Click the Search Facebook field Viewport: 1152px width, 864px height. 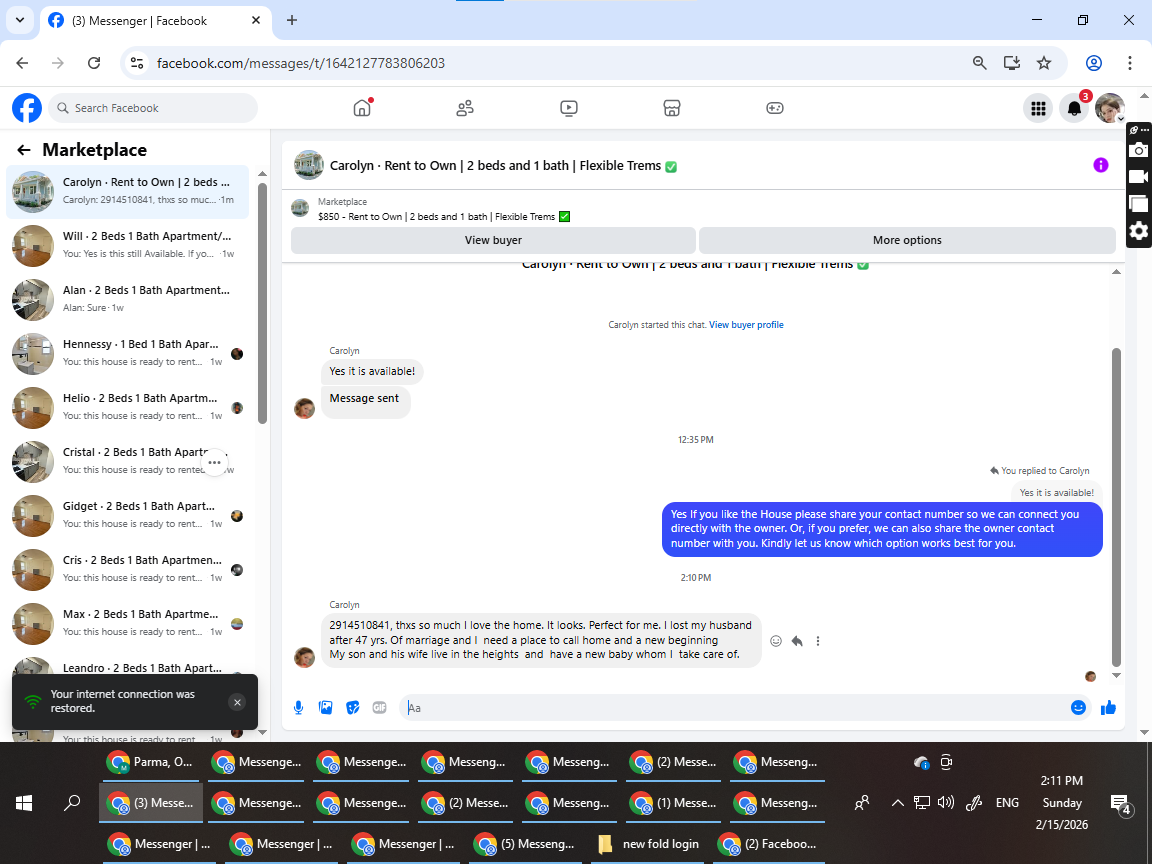[154, 108]
